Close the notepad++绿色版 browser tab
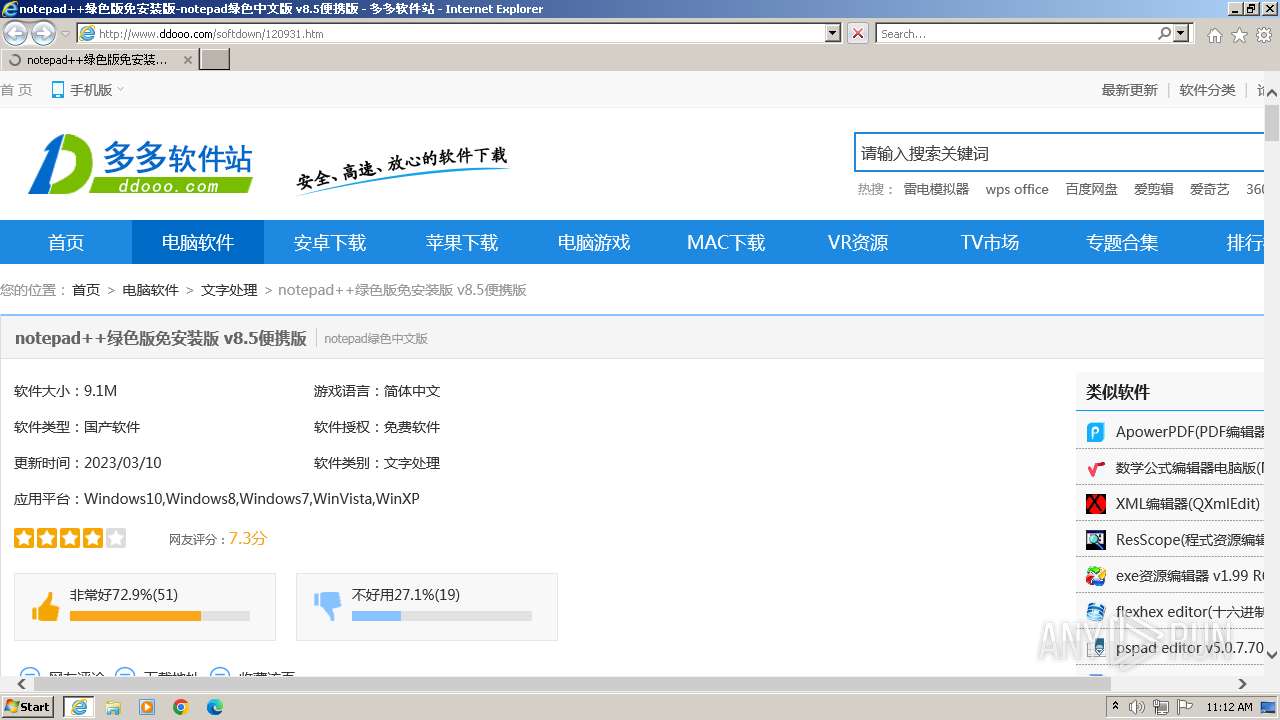Screen dimensions: 1280x720 pyautogui.click(x=188, y=60)
